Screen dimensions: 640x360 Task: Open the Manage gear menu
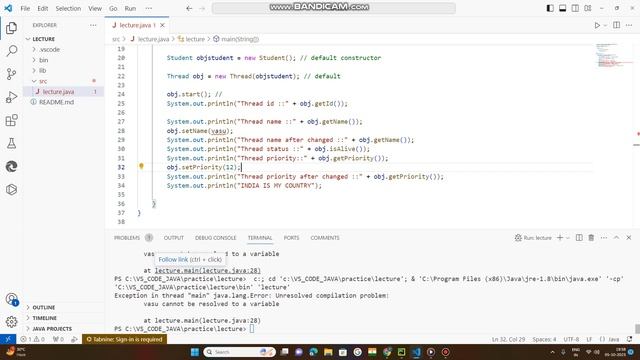tap(11, 322)
